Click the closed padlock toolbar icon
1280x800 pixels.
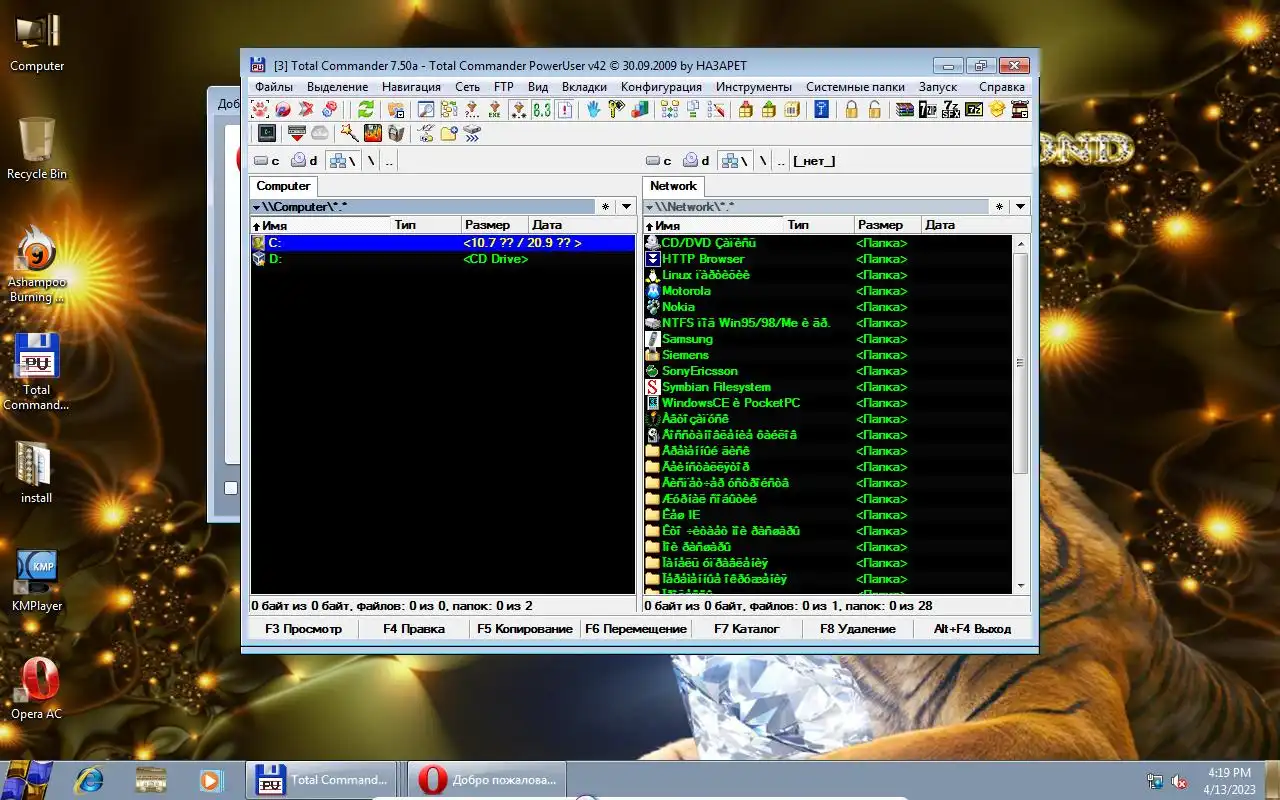[851, 109]
